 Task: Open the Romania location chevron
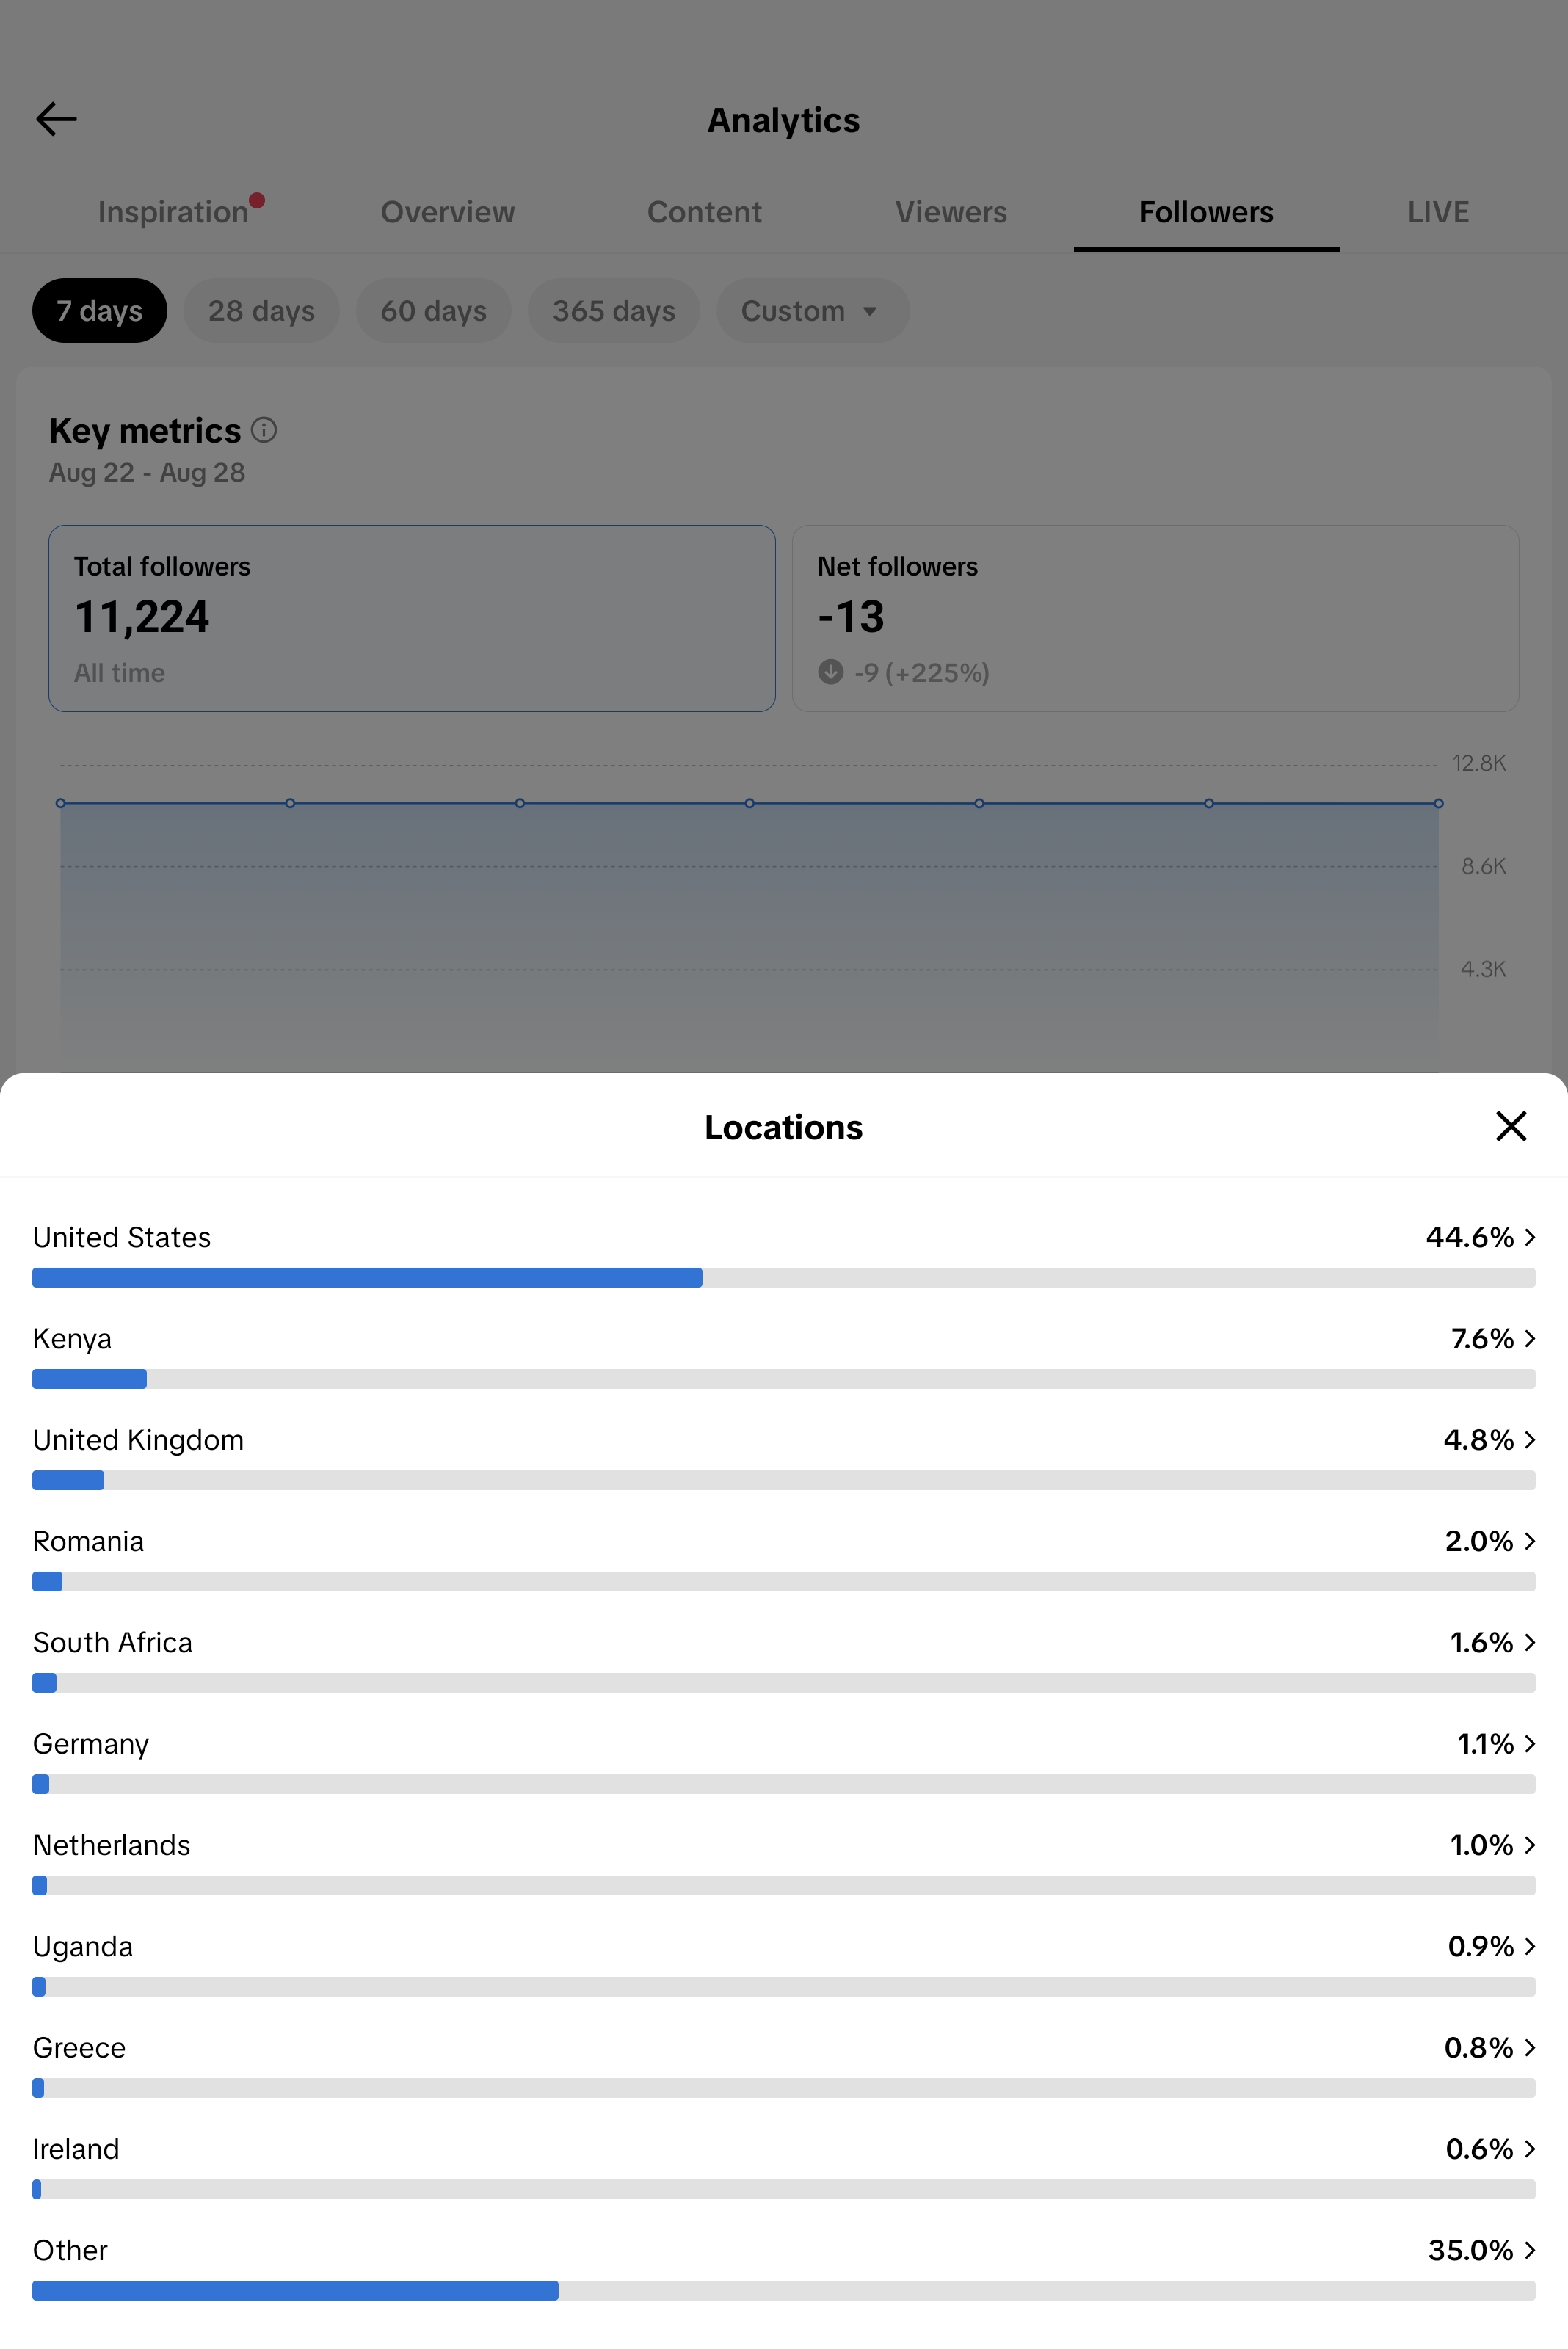(1529, 1542)
